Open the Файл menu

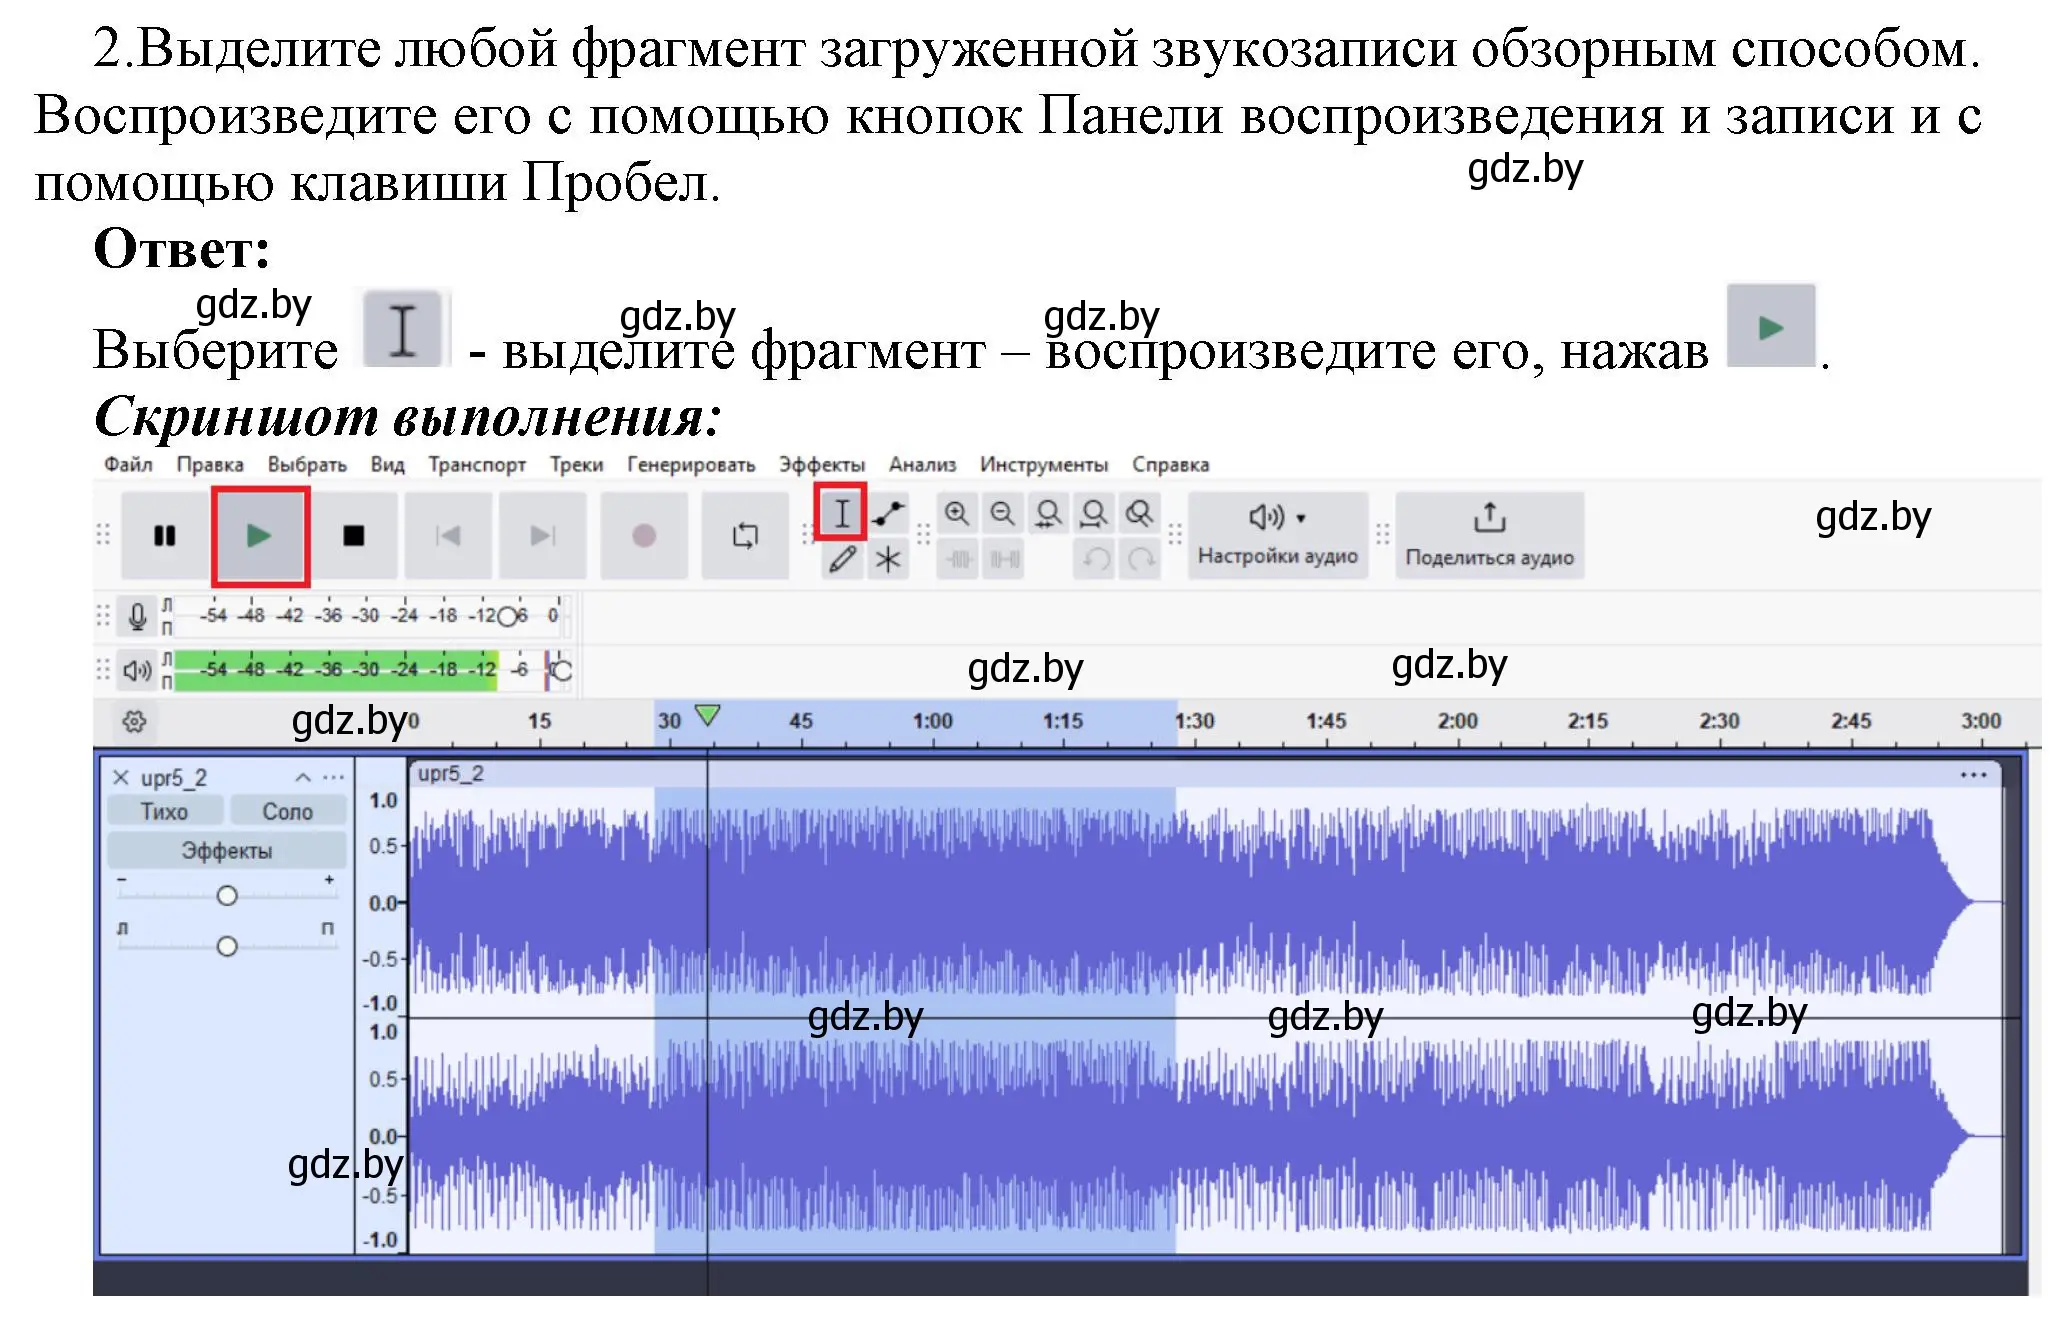[x=128, y=464]
